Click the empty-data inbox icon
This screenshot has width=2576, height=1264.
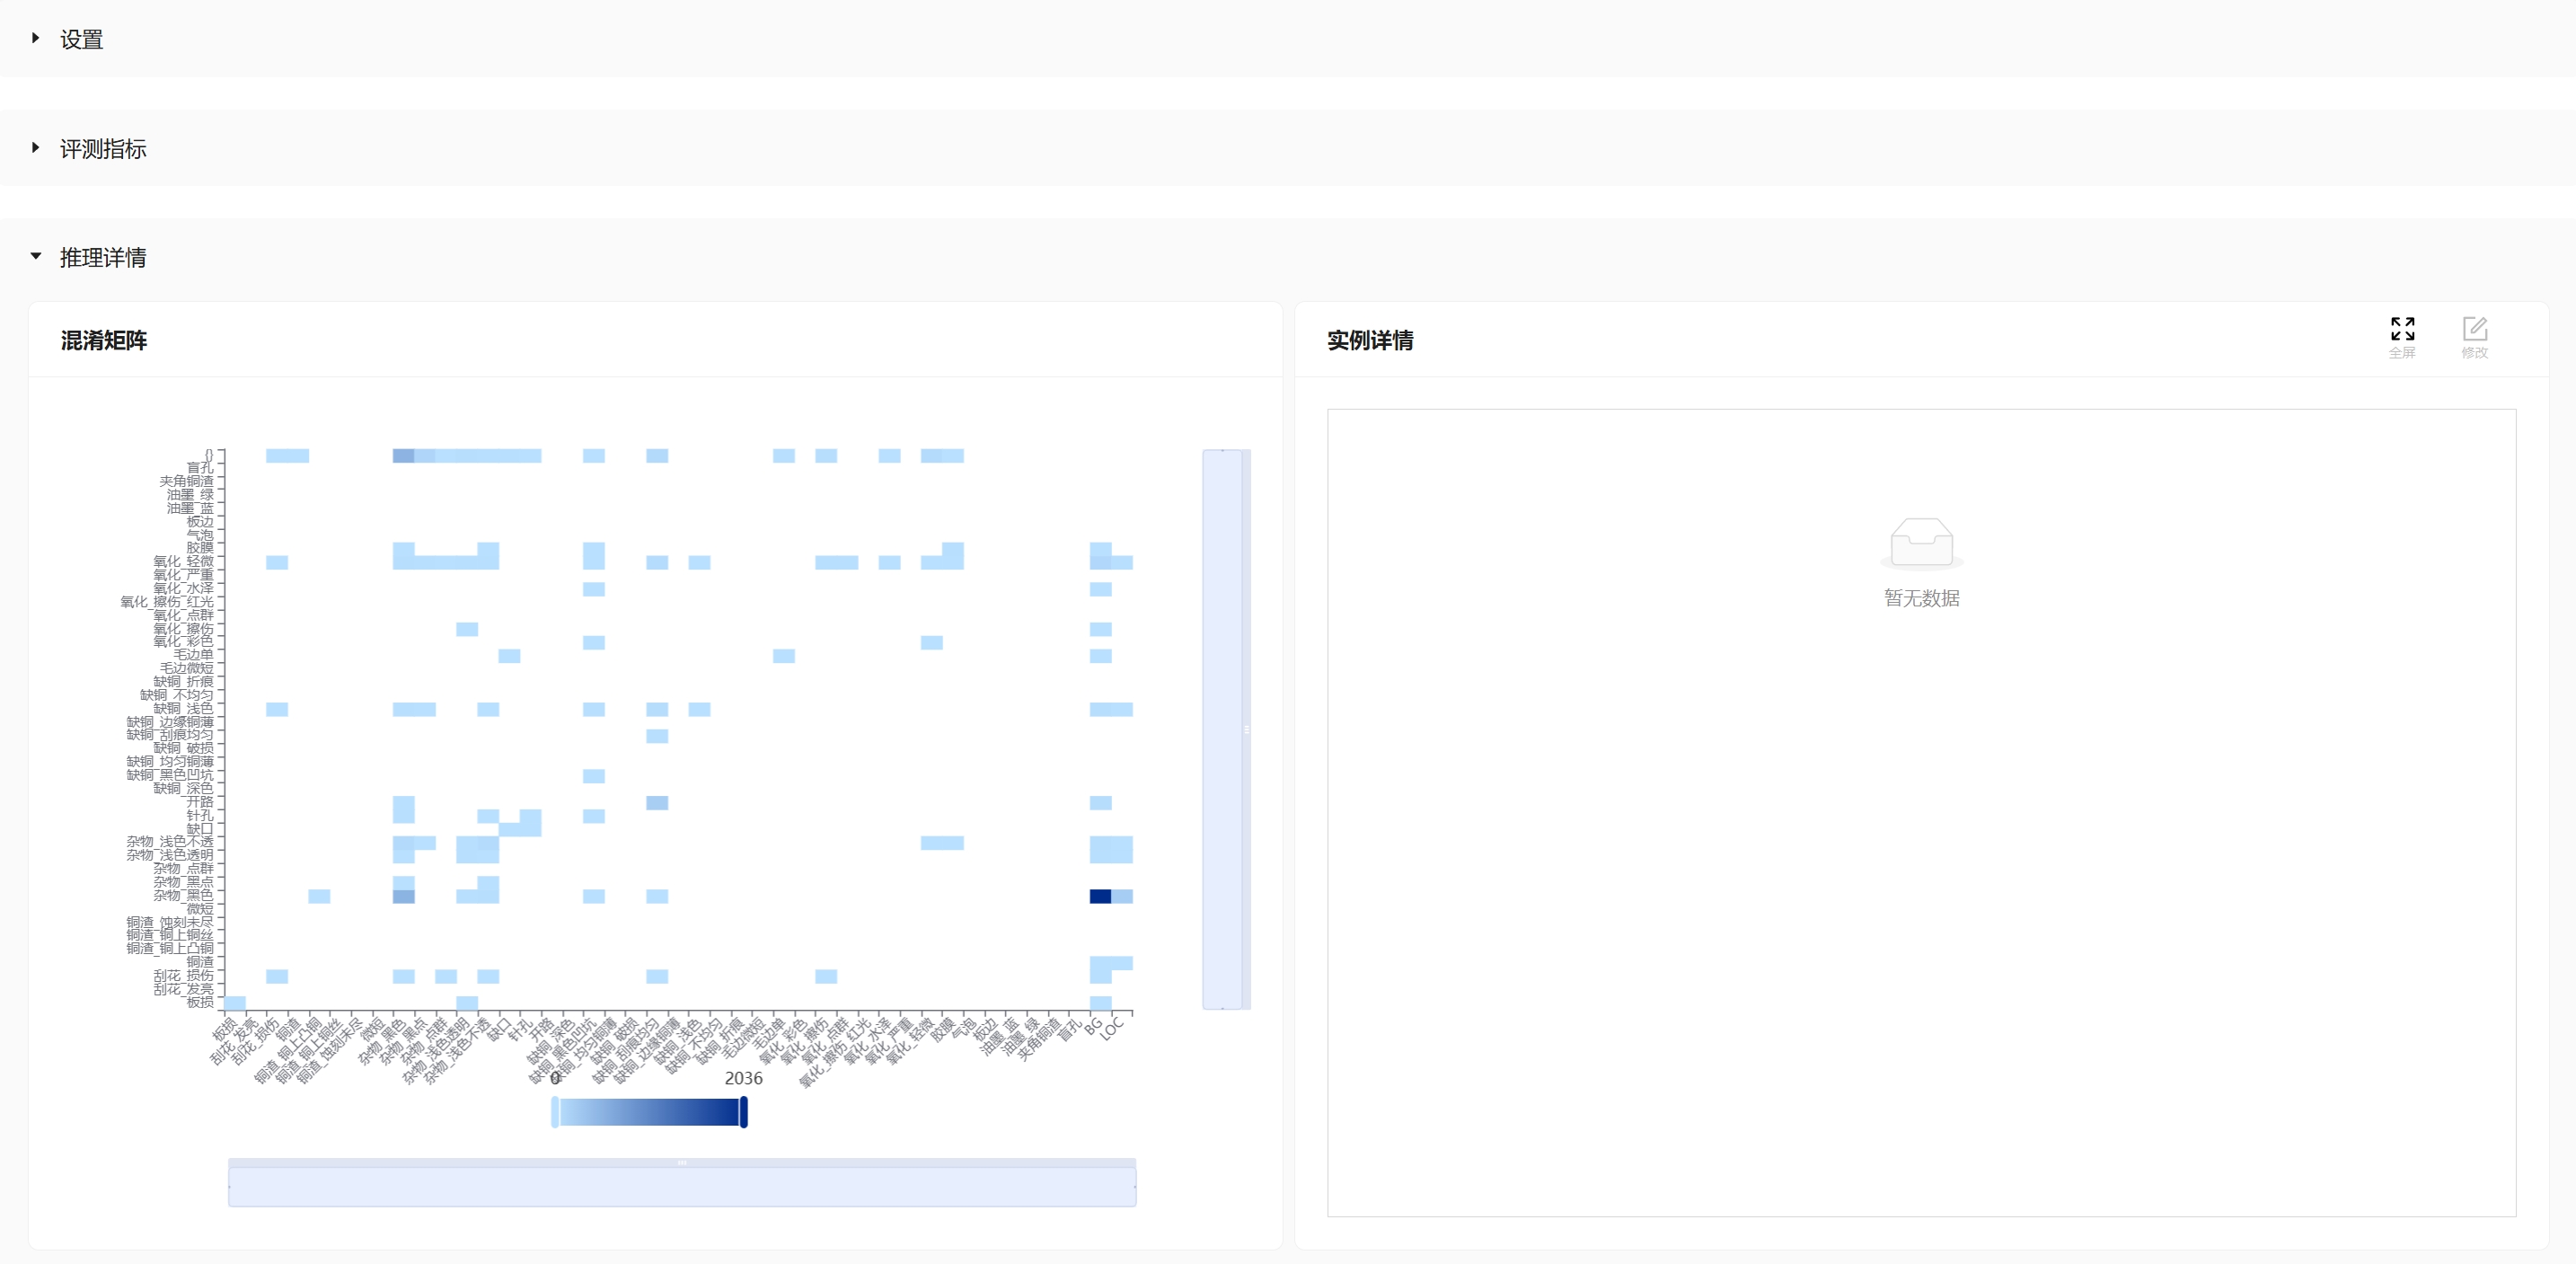[1921, 543]
